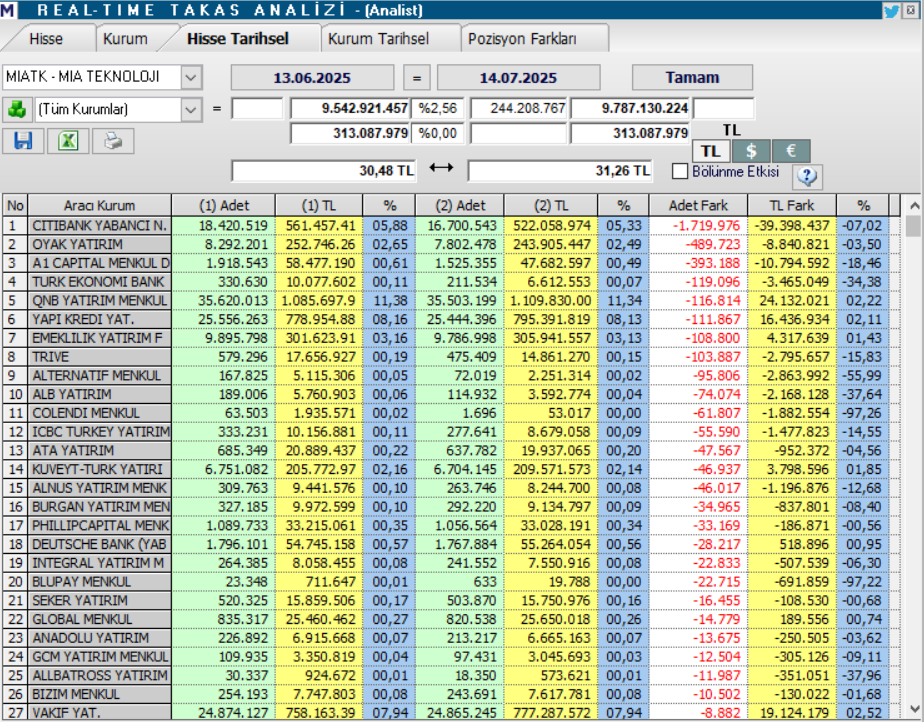Sort by (2) Adet column header

[x=460, y=206]
